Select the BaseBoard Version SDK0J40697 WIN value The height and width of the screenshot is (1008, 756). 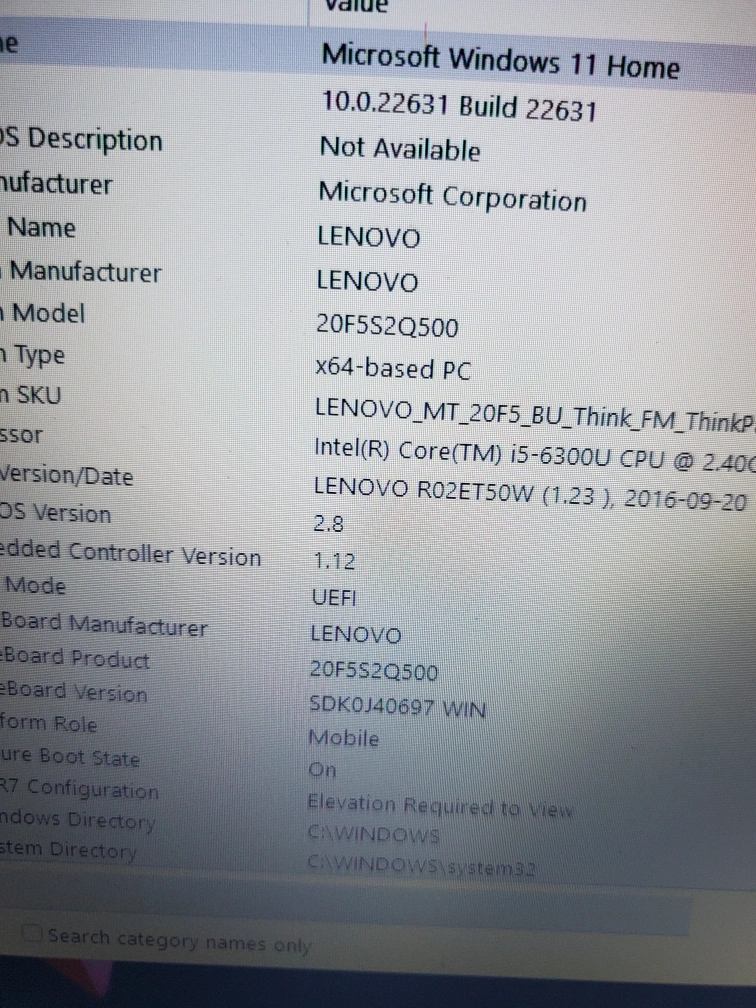[397, 709]
